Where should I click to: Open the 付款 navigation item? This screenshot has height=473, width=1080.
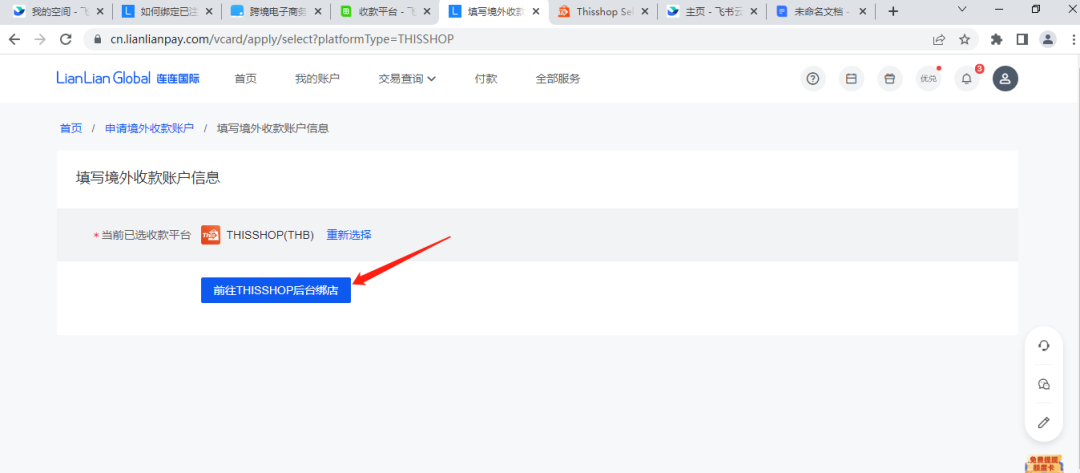(486, 78)
